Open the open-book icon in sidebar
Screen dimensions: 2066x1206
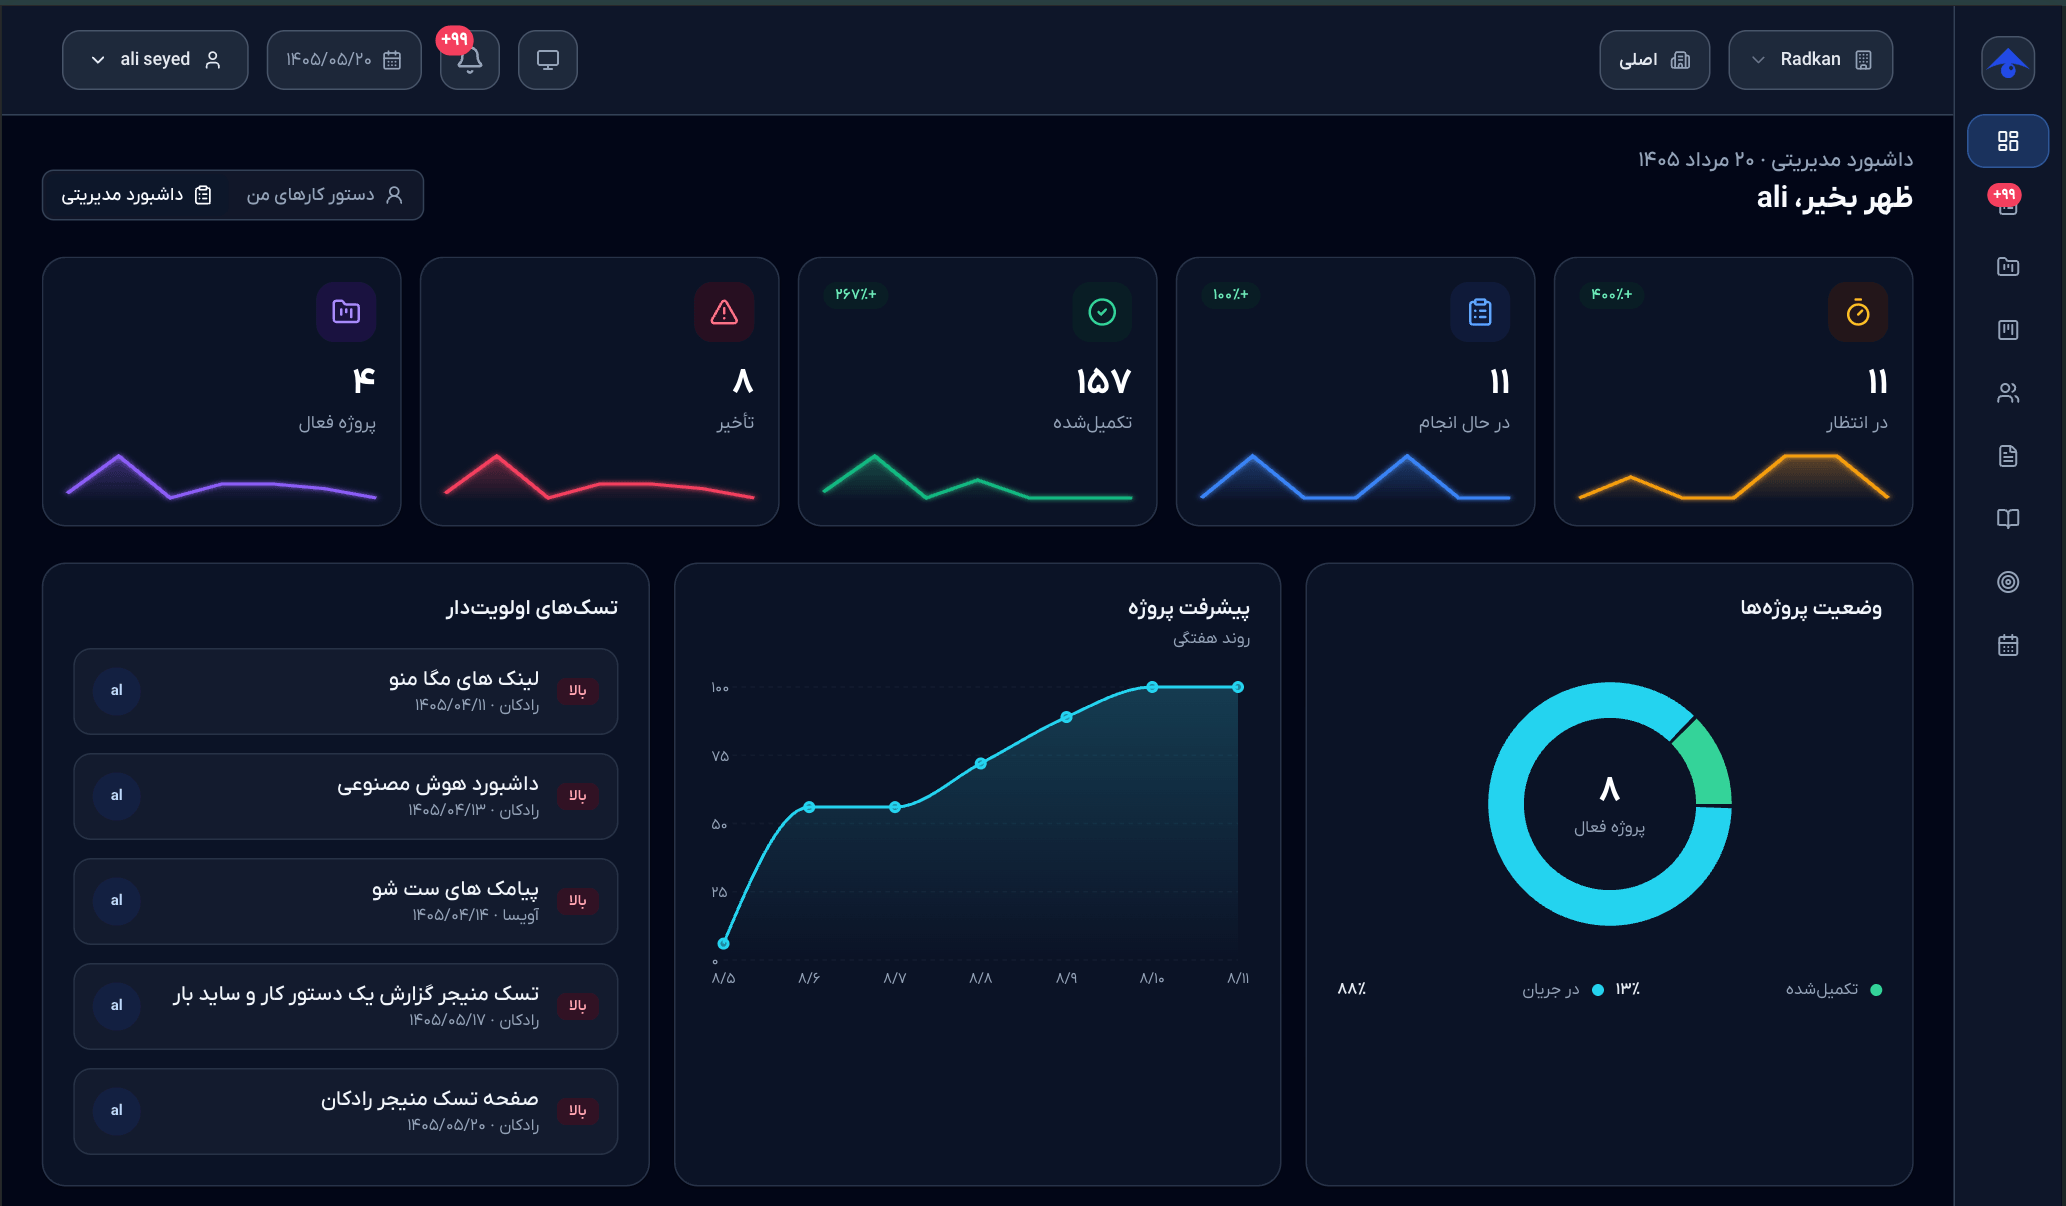click(2008, 519)
